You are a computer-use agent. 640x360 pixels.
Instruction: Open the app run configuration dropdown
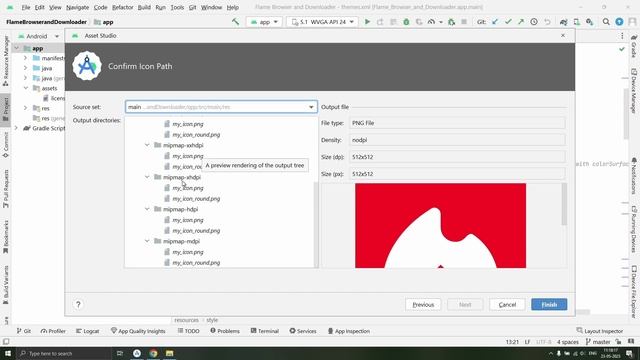pos(264,22)
